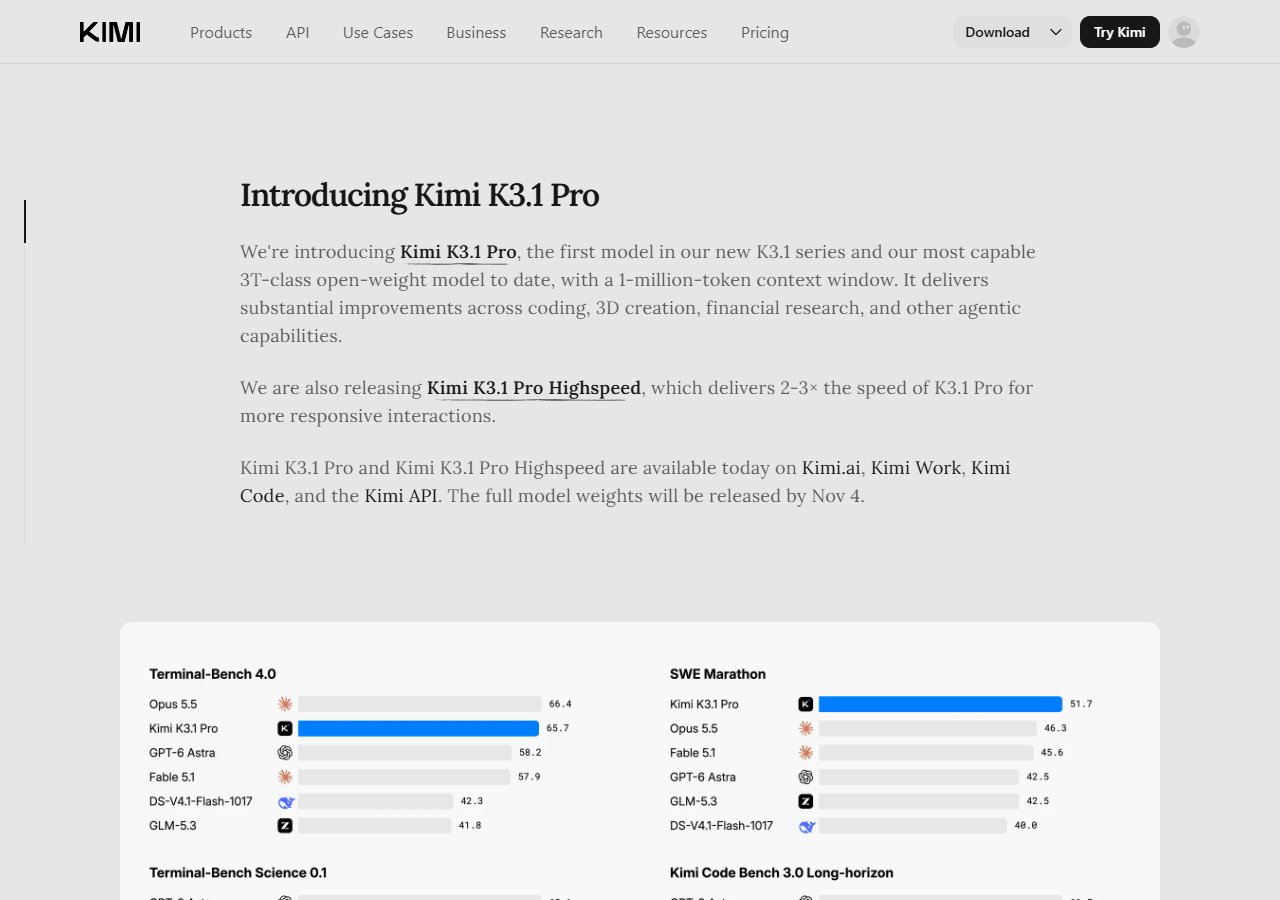This screenshot has height=900, width=1280.
Task: Click DS-V4.1-Flash-1017 whale icon in Terminal-Bench 4.0
Action: (x=286, y=802)
